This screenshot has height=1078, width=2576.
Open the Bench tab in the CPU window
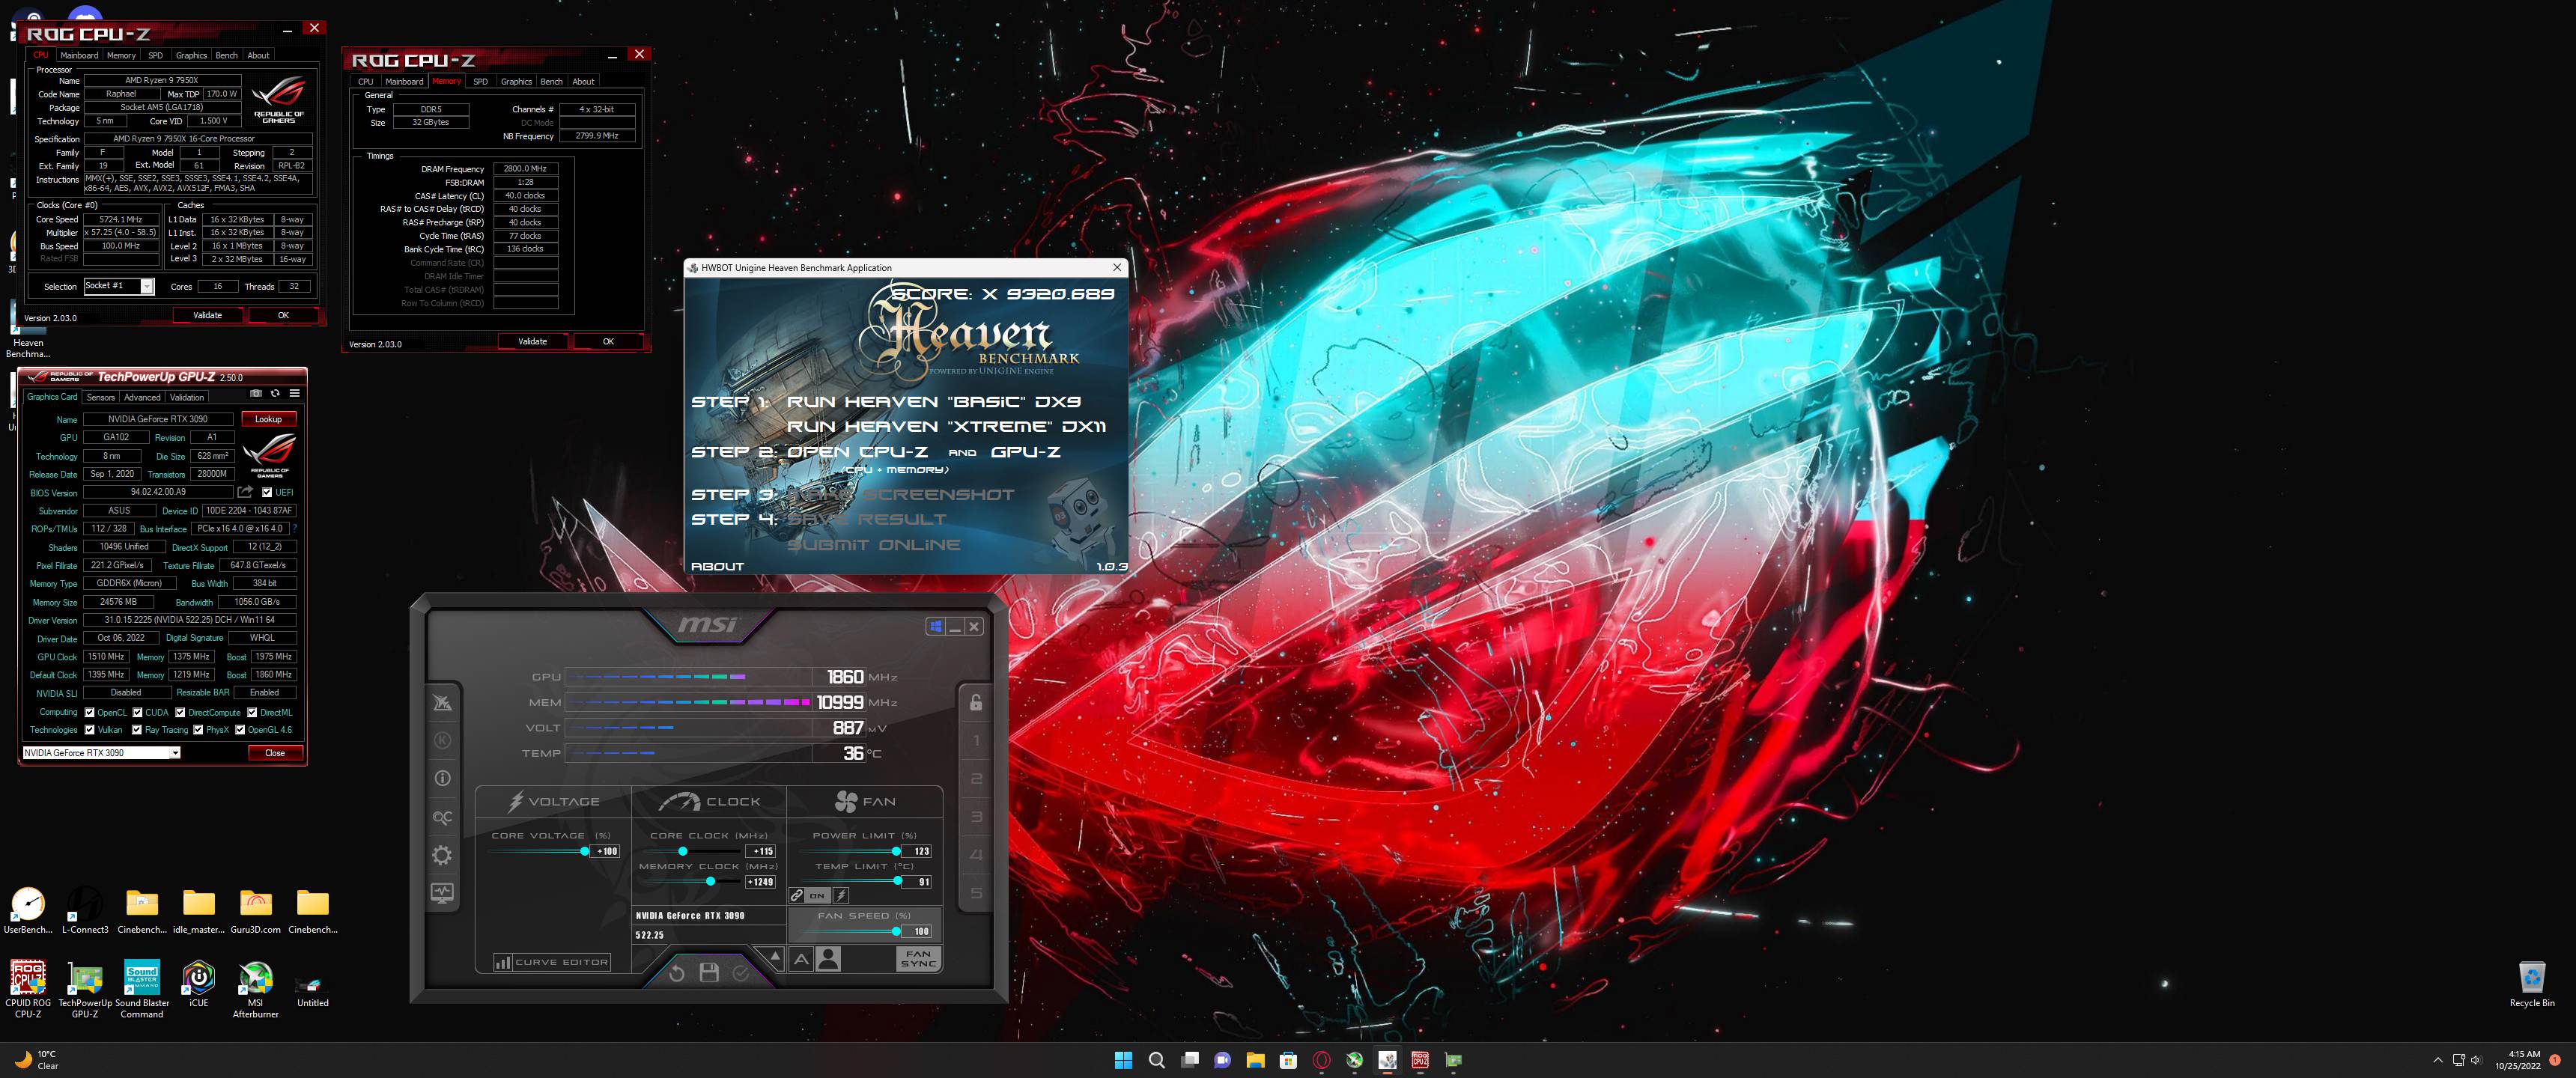(x=227, y=55)
